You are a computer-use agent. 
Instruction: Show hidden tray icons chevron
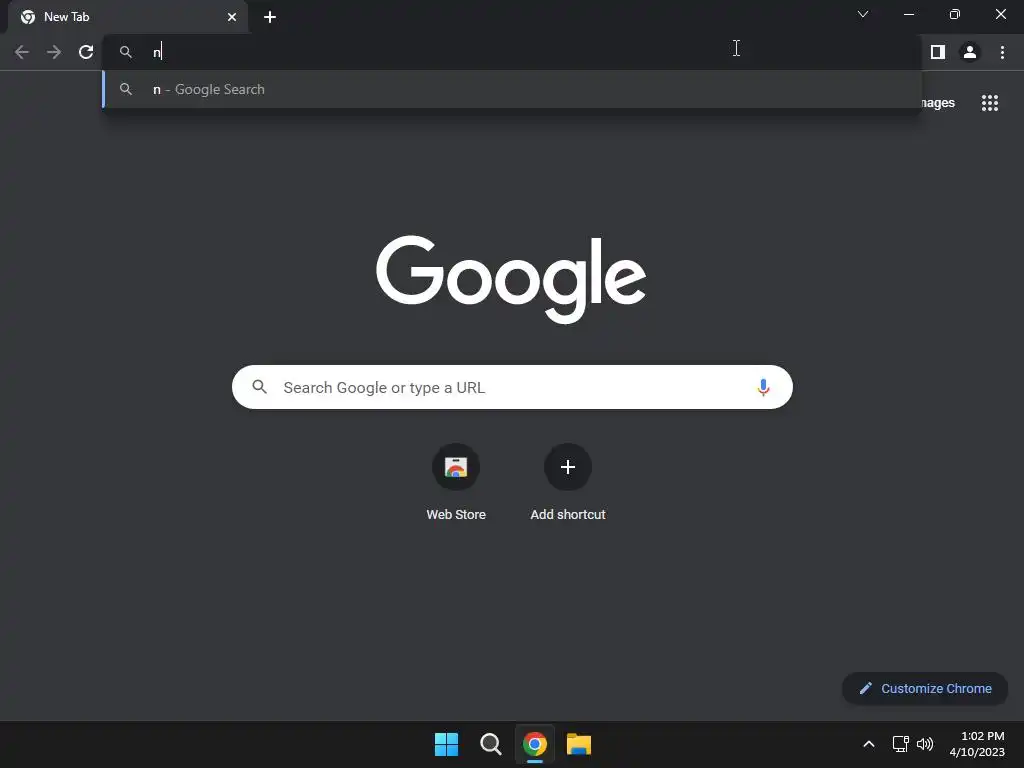click(869, 744)
